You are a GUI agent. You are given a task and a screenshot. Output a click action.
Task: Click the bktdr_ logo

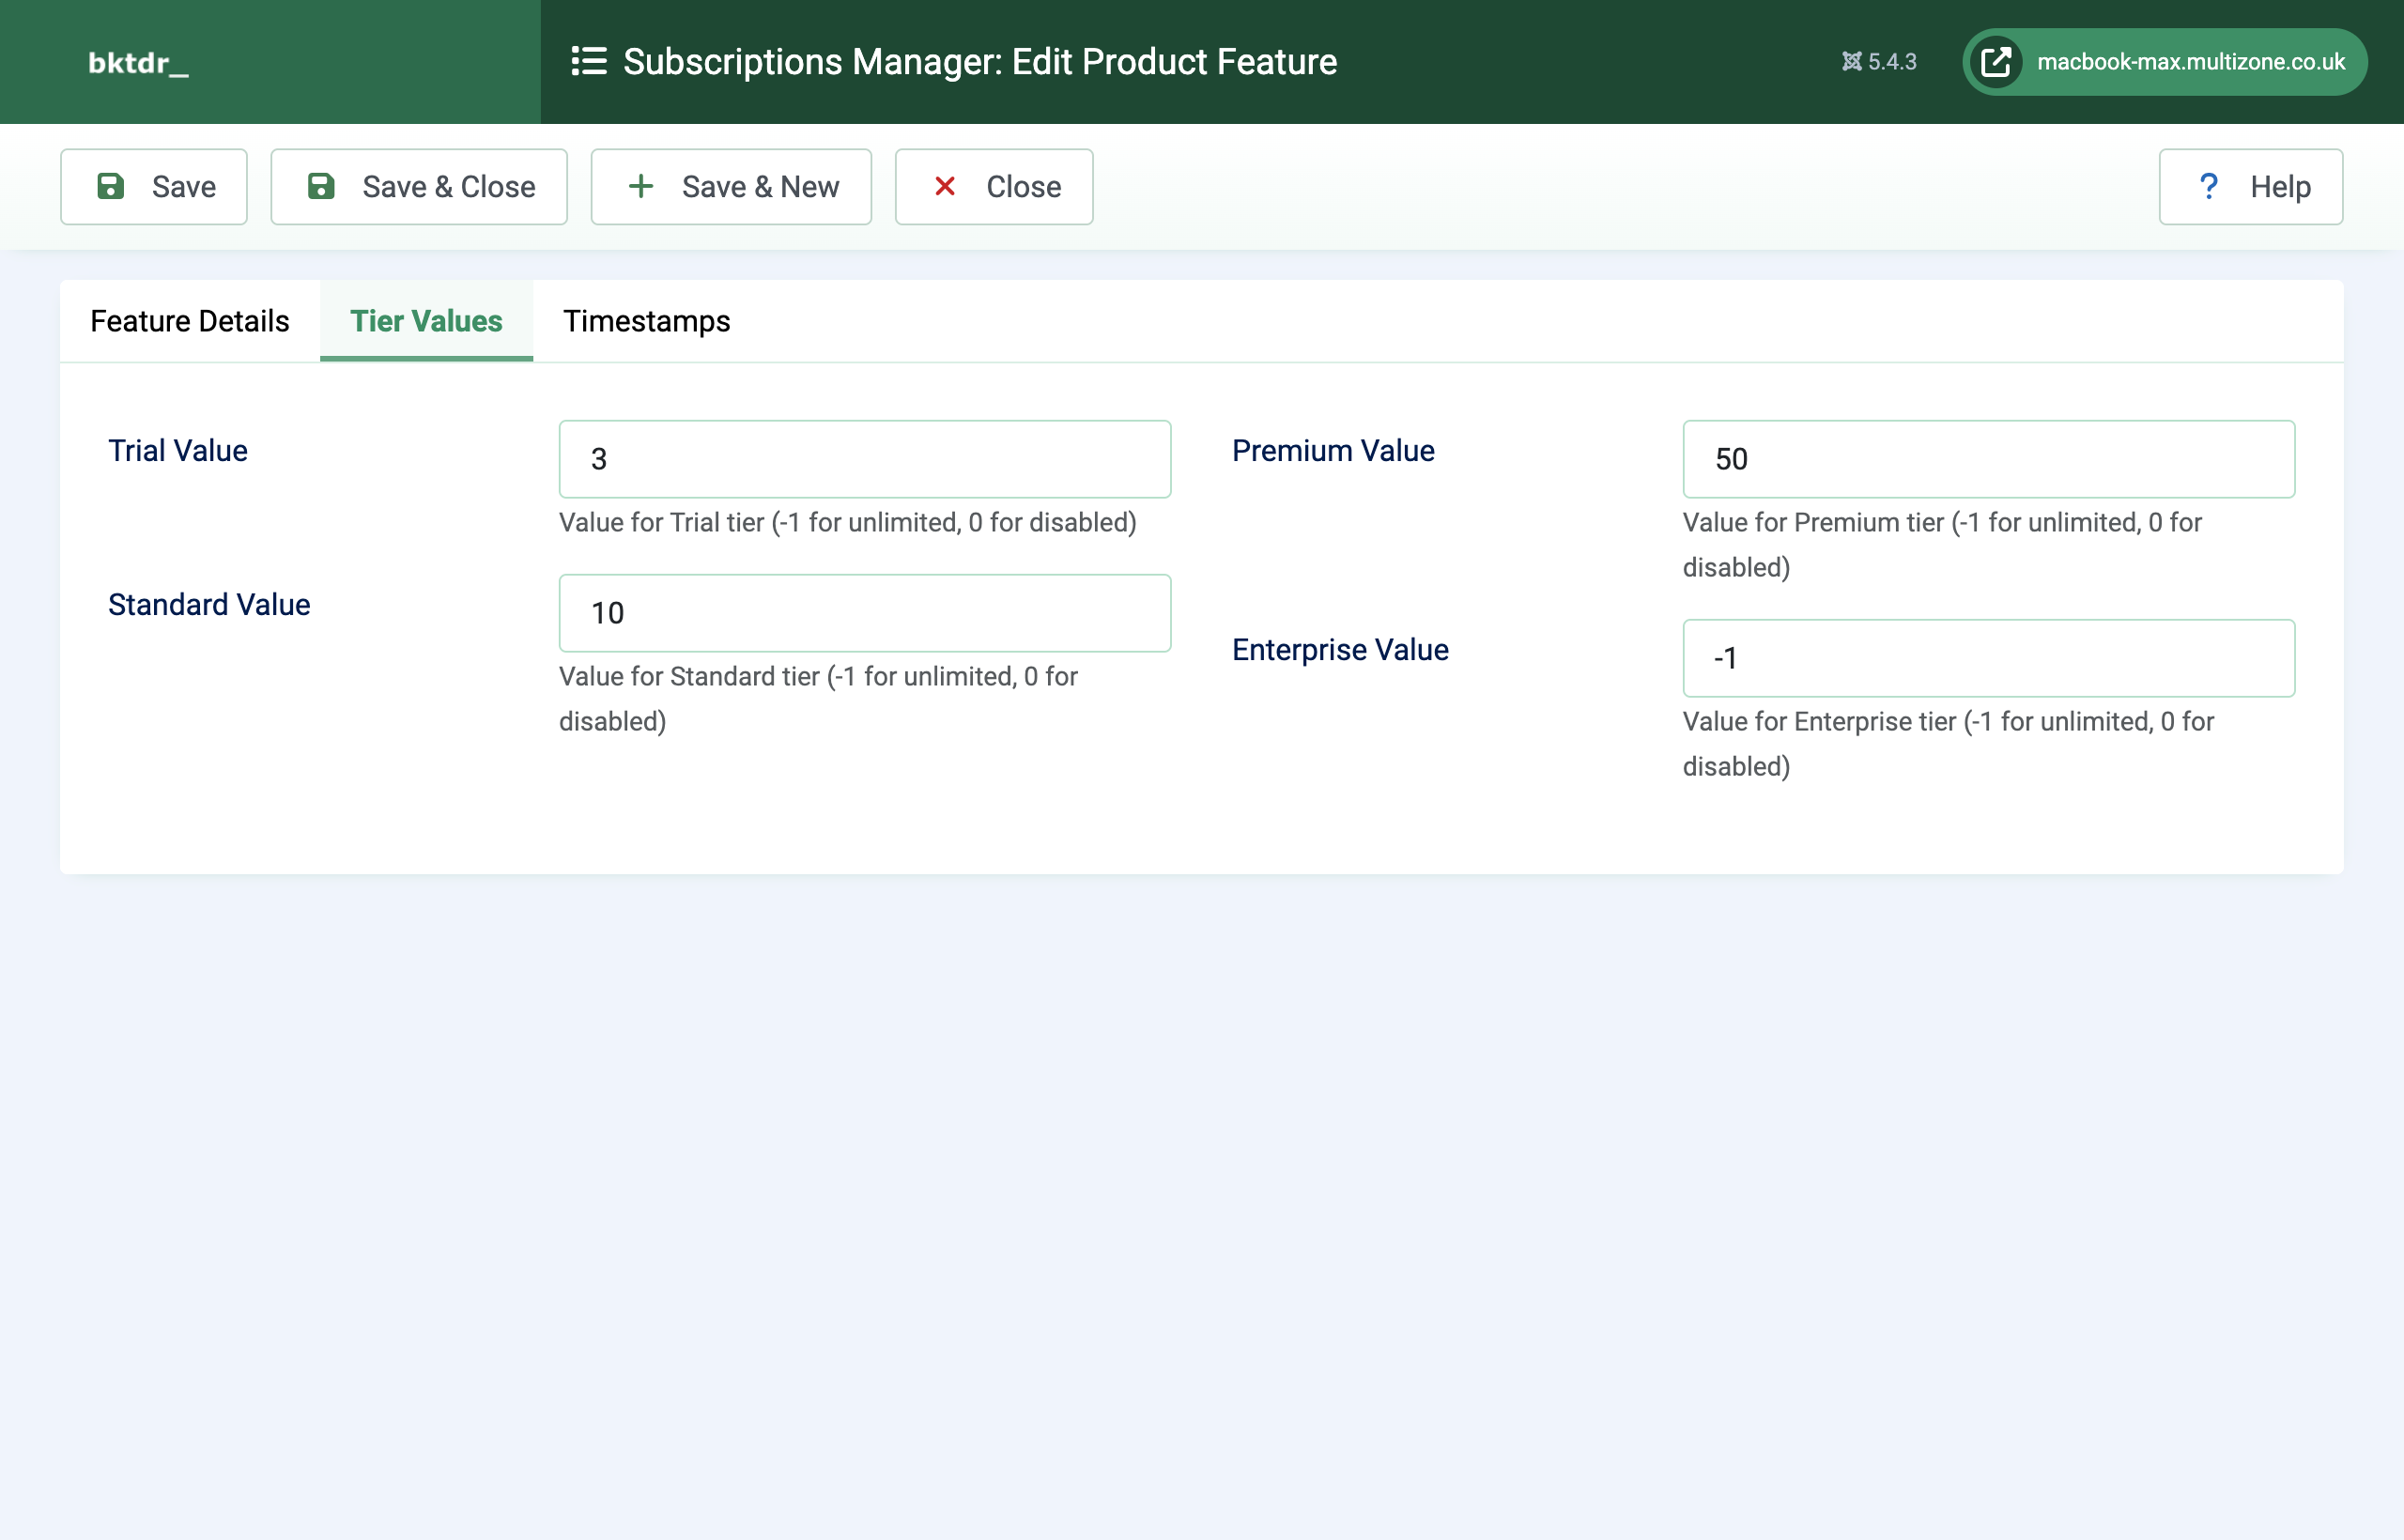pyautogui.click(x=138, y=61)
